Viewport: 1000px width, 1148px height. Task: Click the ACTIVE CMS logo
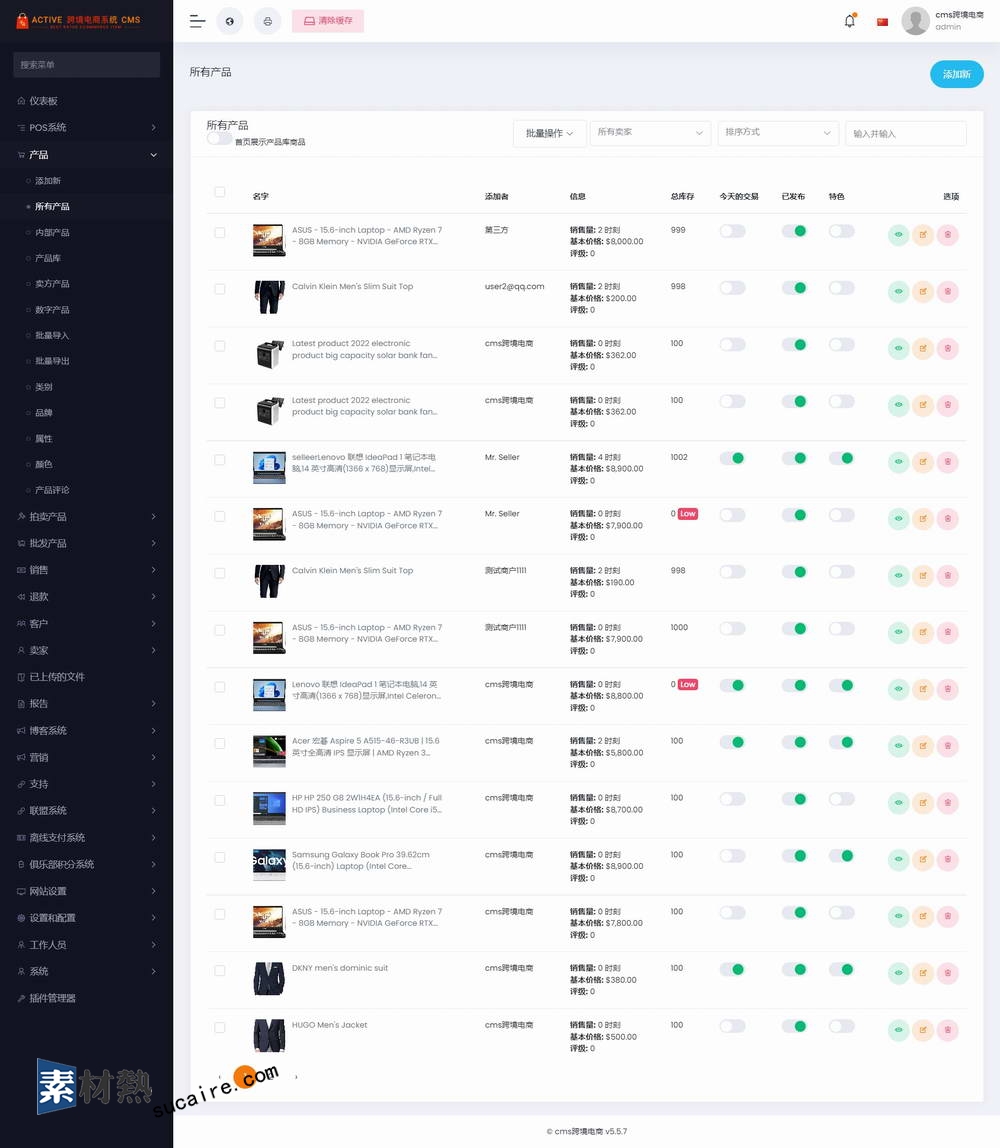(x=78, y=20)
